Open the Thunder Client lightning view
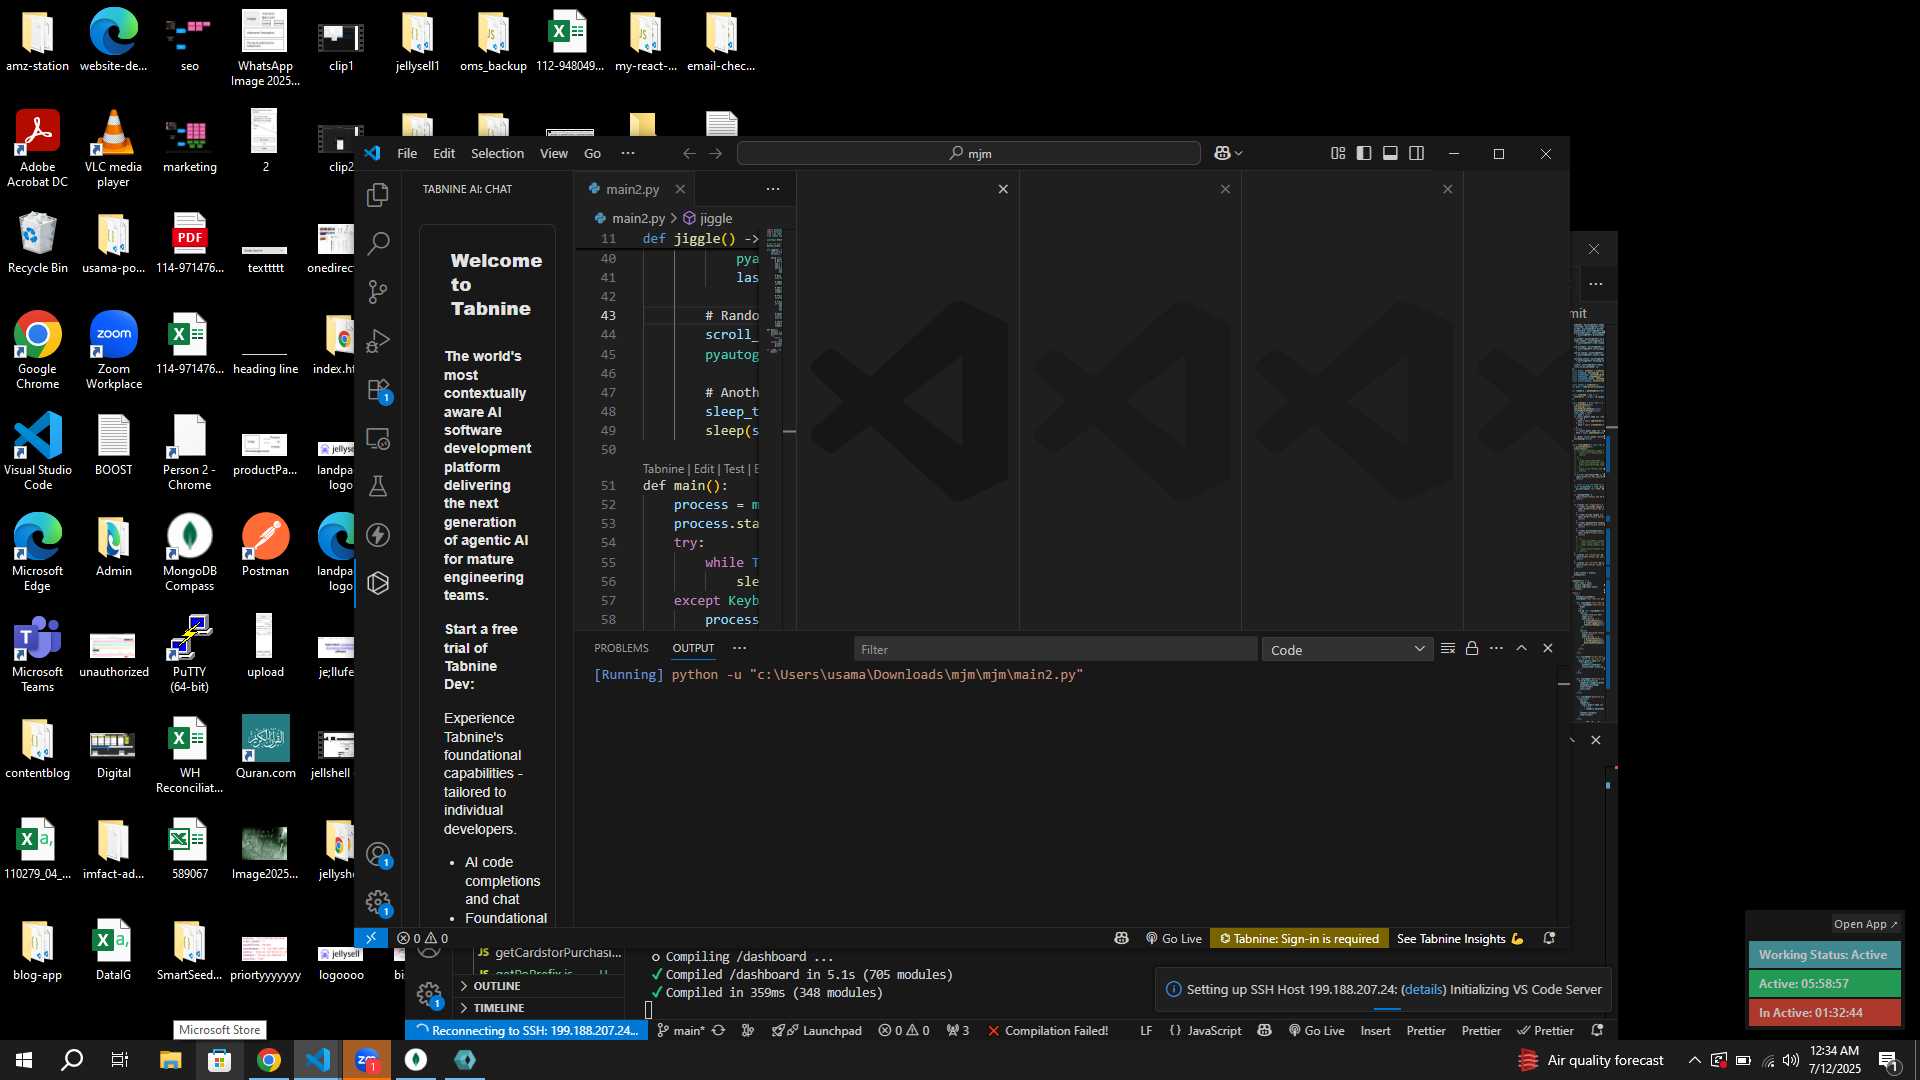This screenshot has width=1920, height=1080. (378, 535)
